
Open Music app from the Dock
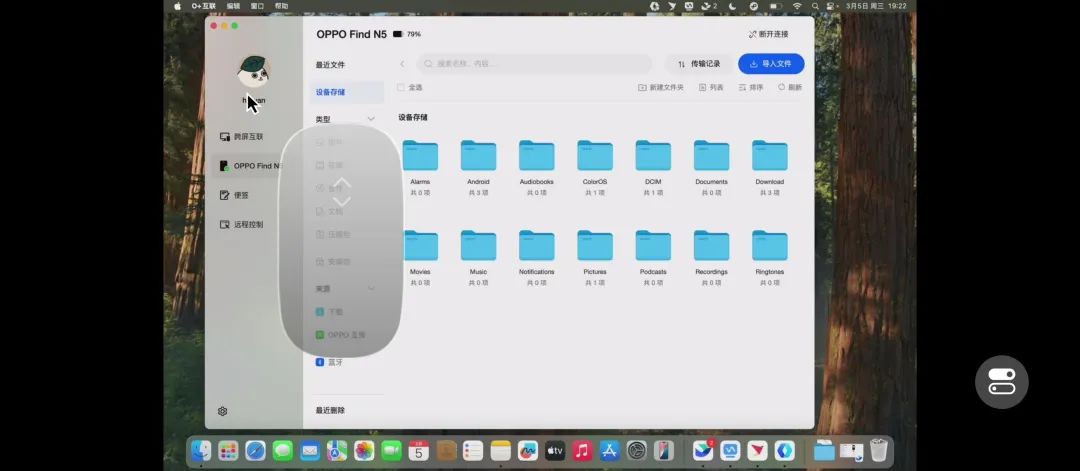click(582, 451)
